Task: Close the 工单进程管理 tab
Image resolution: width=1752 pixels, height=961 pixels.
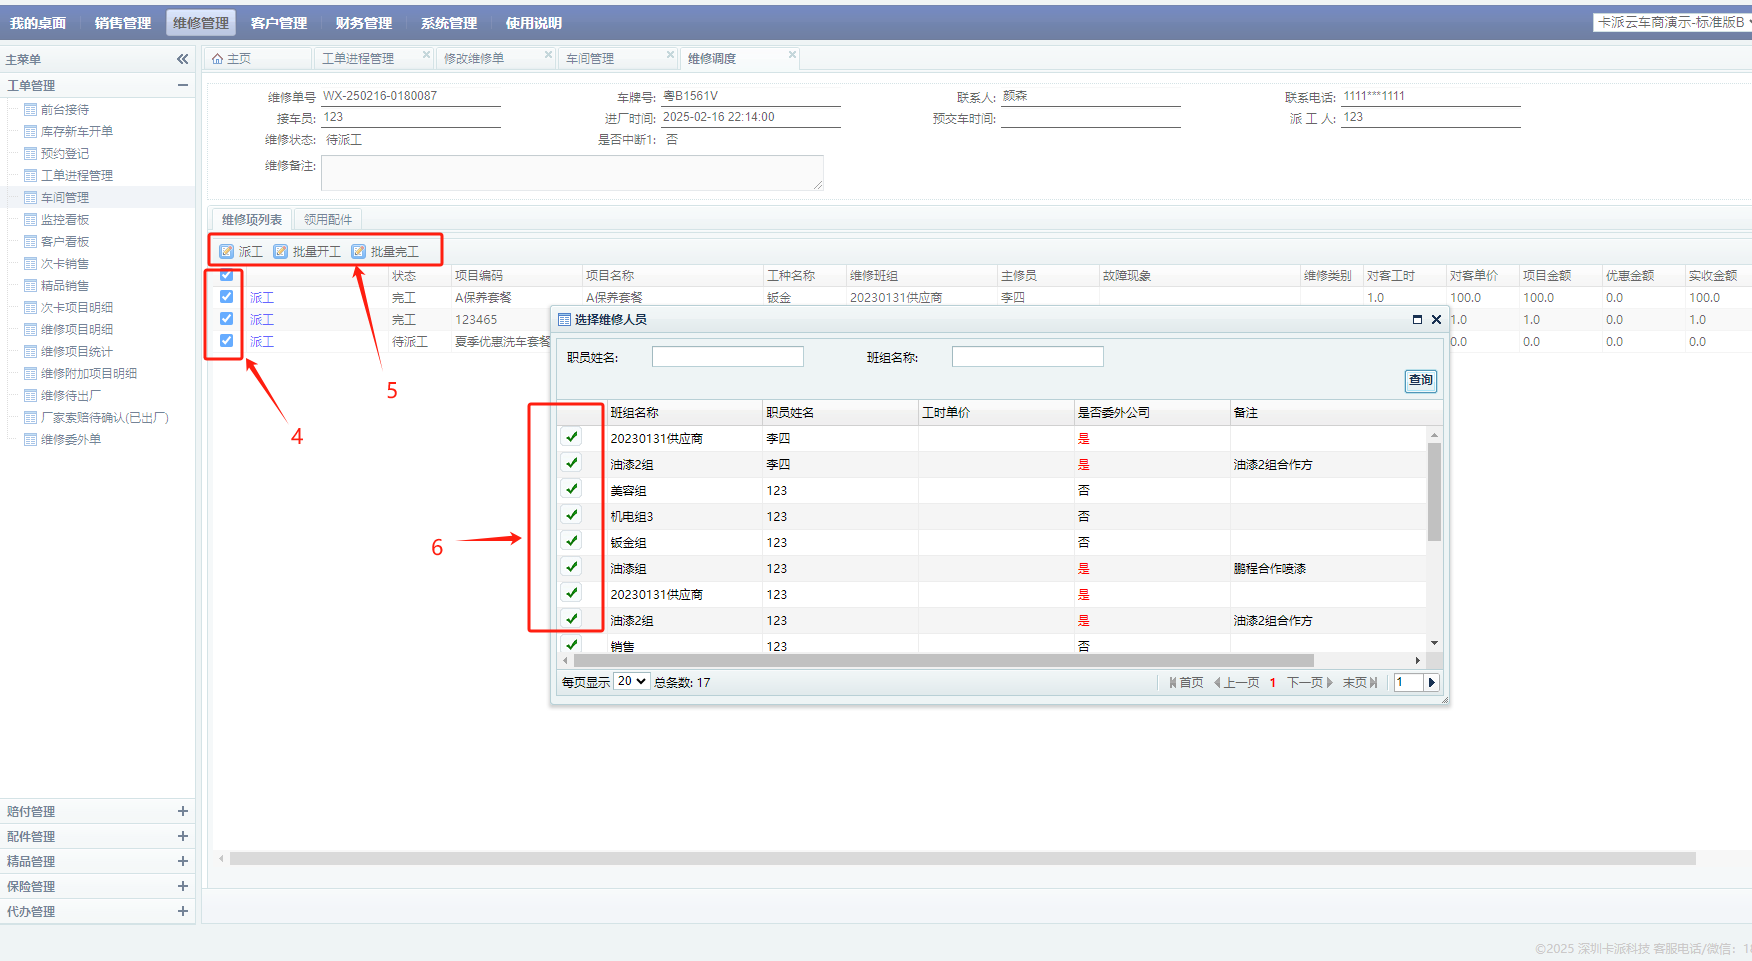Action: 426,55
